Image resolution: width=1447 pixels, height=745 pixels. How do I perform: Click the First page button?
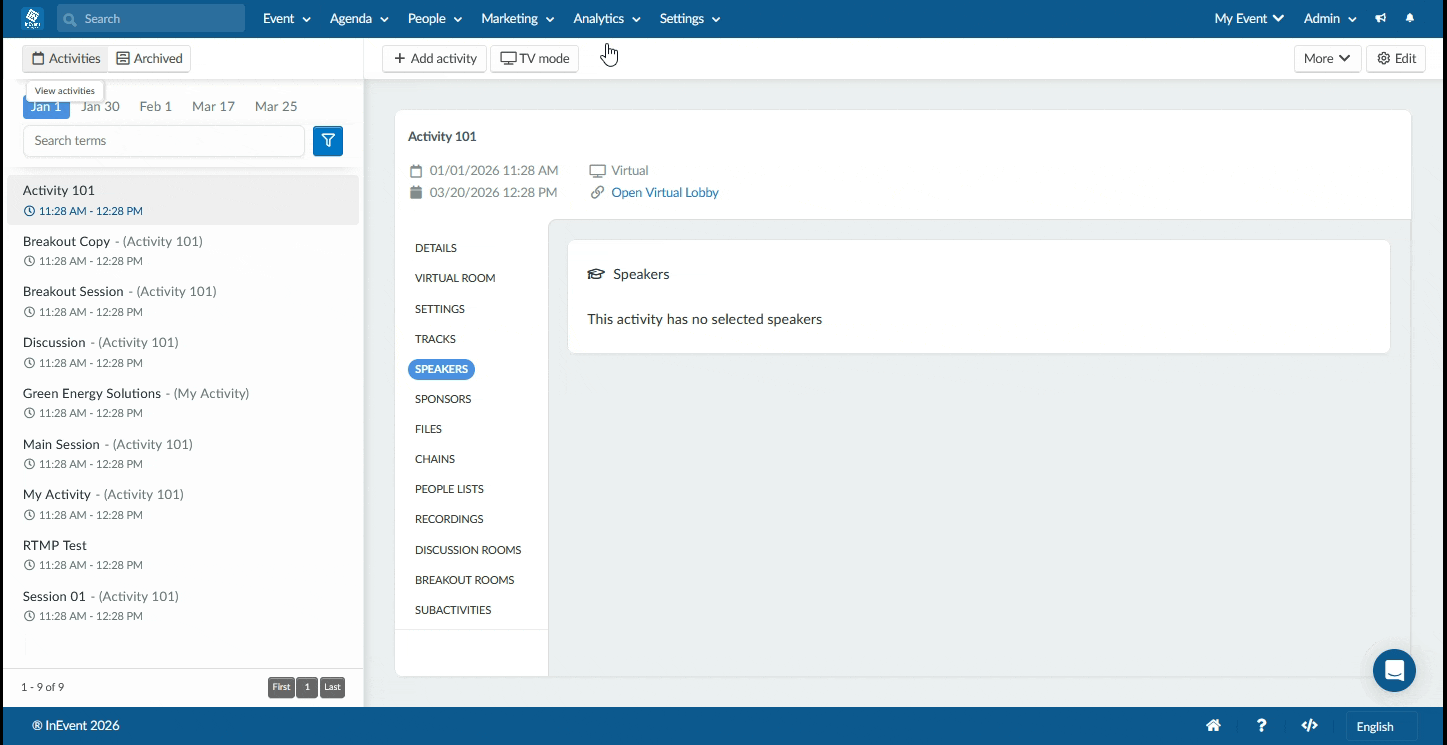pyautogui.click(x=281, y=687)
